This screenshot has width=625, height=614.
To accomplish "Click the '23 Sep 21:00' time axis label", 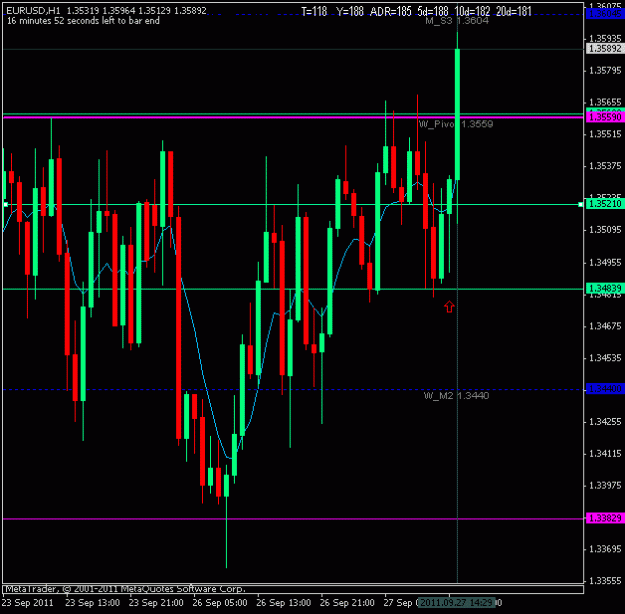I will [156, 602].
